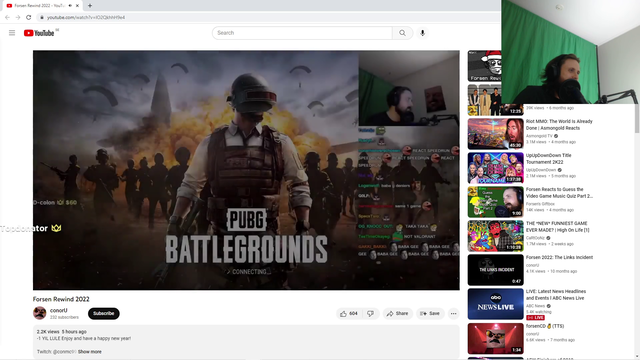Share the video with the Share button
The height and width of the screenshot is (360, 640).
tap(398, 313)
